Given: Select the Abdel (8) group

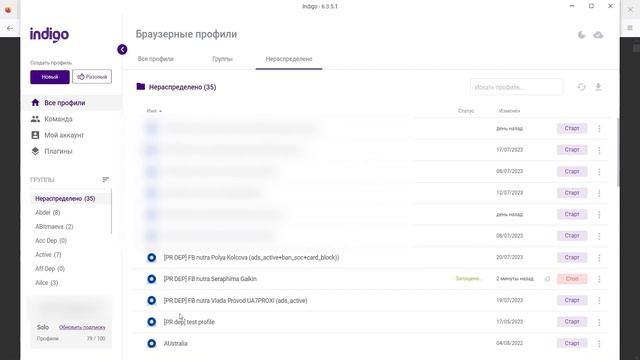Looking at the screenshot, I should click(48, 213).
